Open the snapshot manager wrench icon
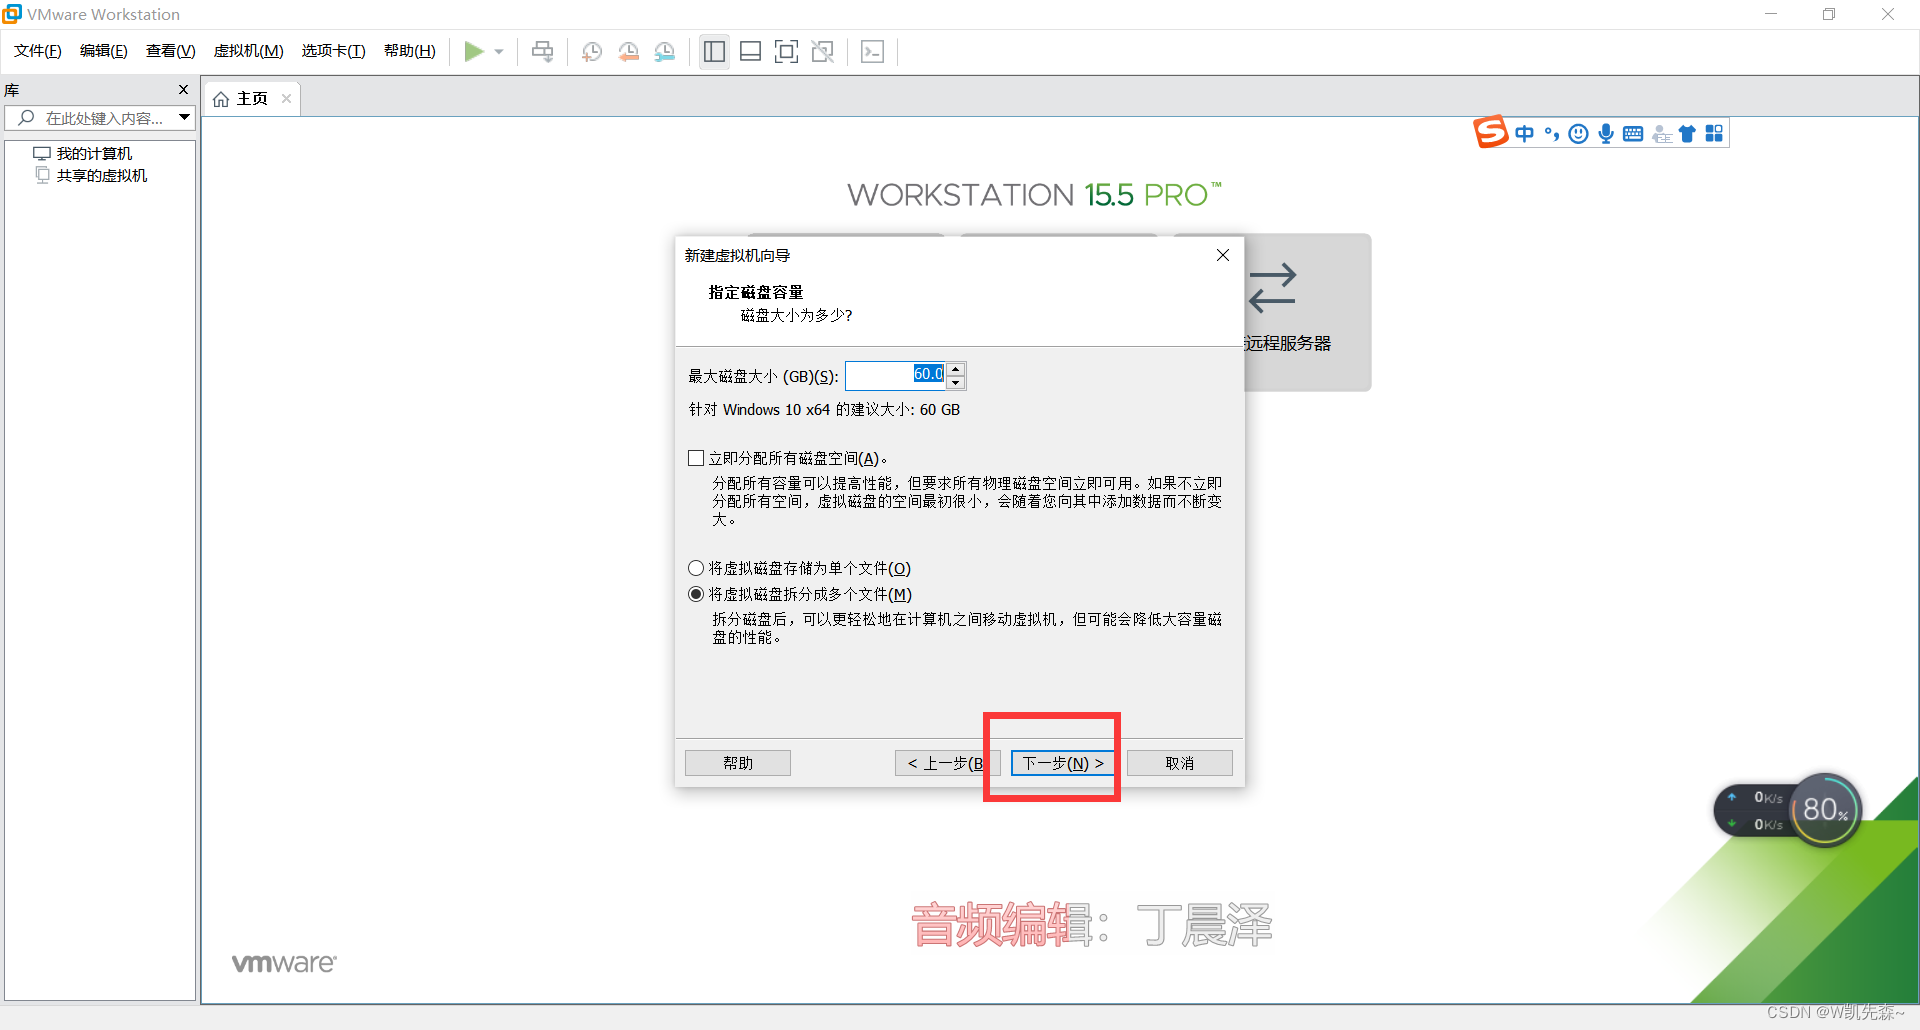 (665, 52)
